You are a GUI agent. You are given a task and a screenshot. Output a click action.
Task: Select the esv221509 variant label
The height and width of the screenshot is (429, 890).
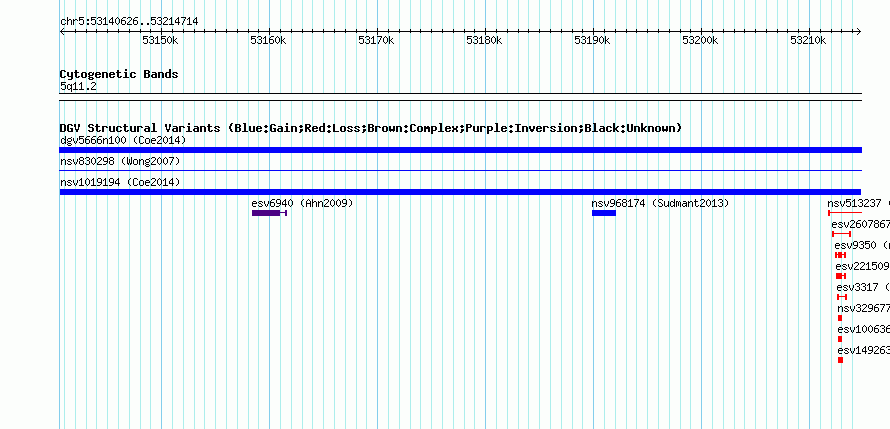862,266
